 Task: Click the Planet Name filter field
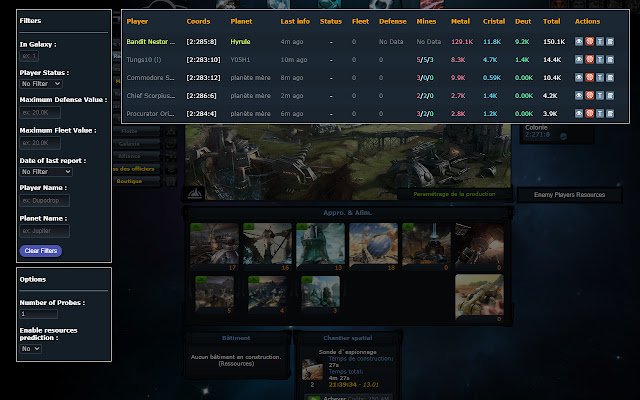44,231
